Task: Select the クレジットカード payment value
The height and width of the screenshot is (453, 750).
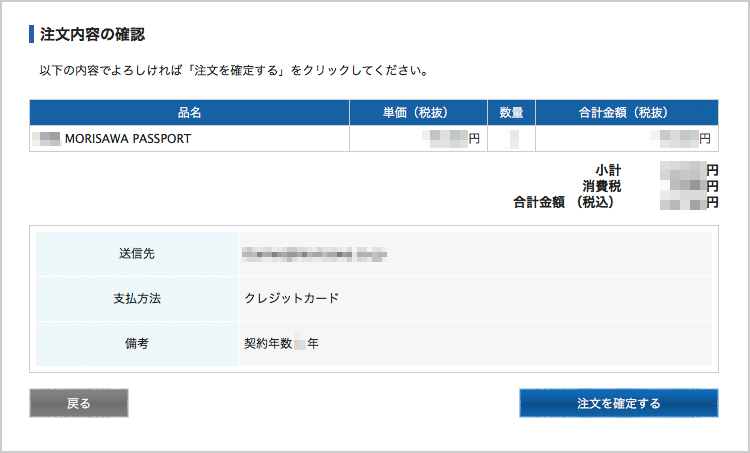Action: click(291, 298)
